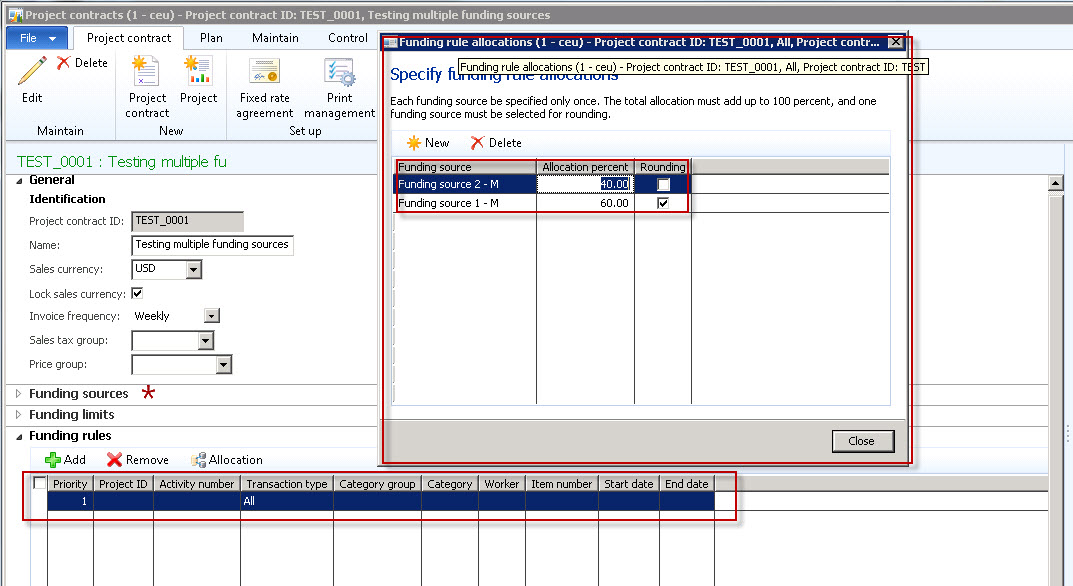
Task: Create a new Project contract via ribbon icon
Action: coord(147,72)
